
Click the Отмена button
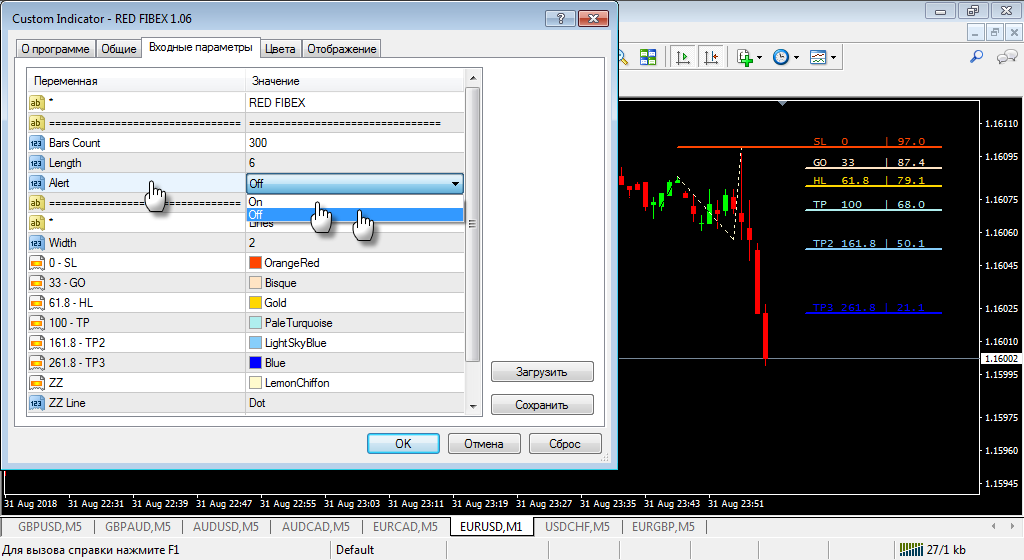[x=484, y=444]
